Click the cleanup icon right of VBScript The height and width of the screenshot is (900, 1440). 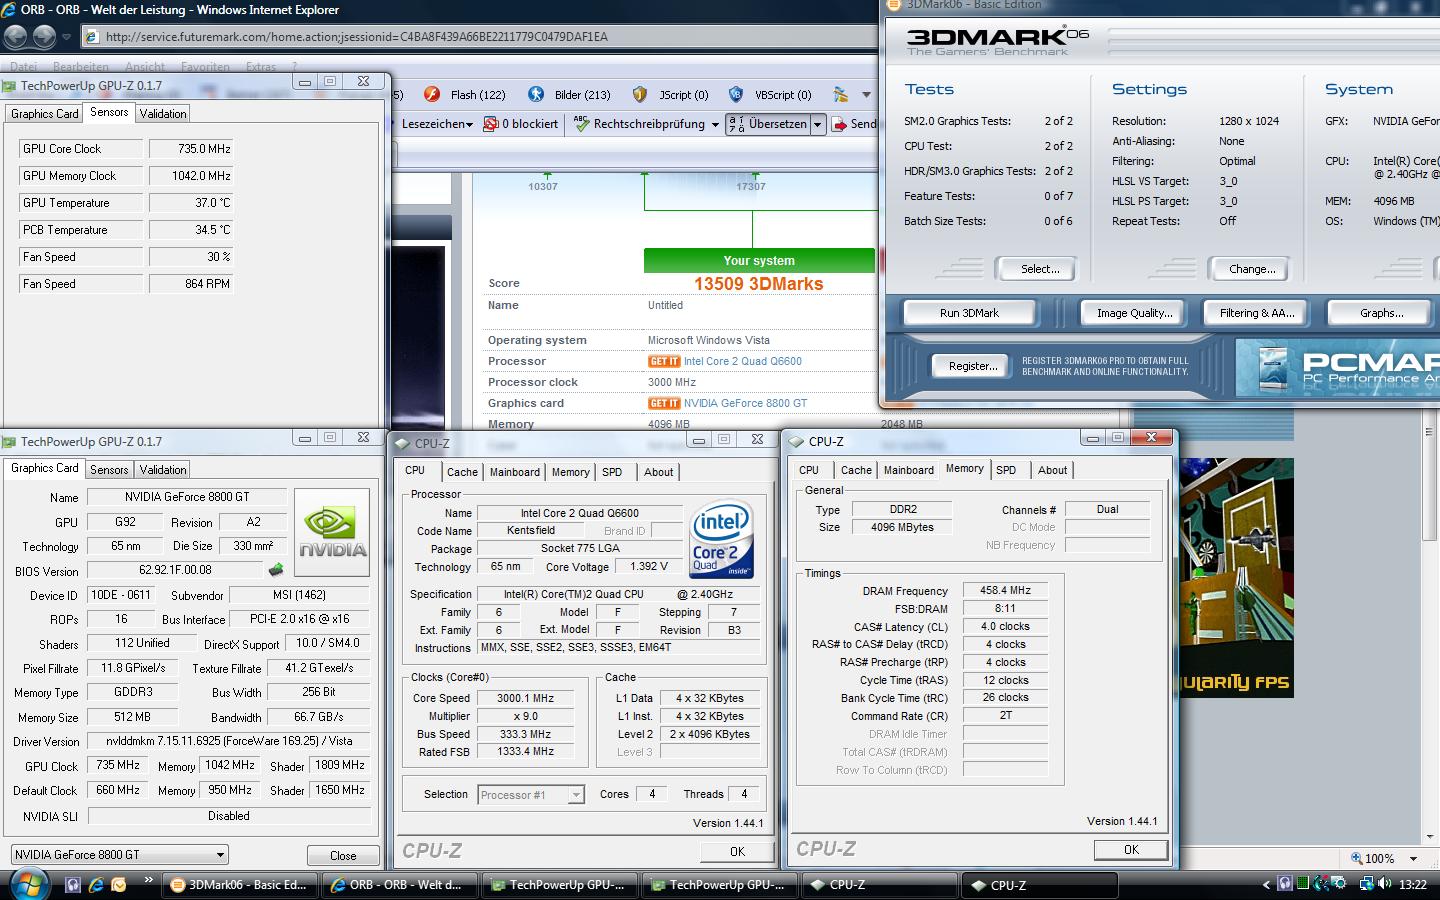pyautogui.click(x=840, y=95)
